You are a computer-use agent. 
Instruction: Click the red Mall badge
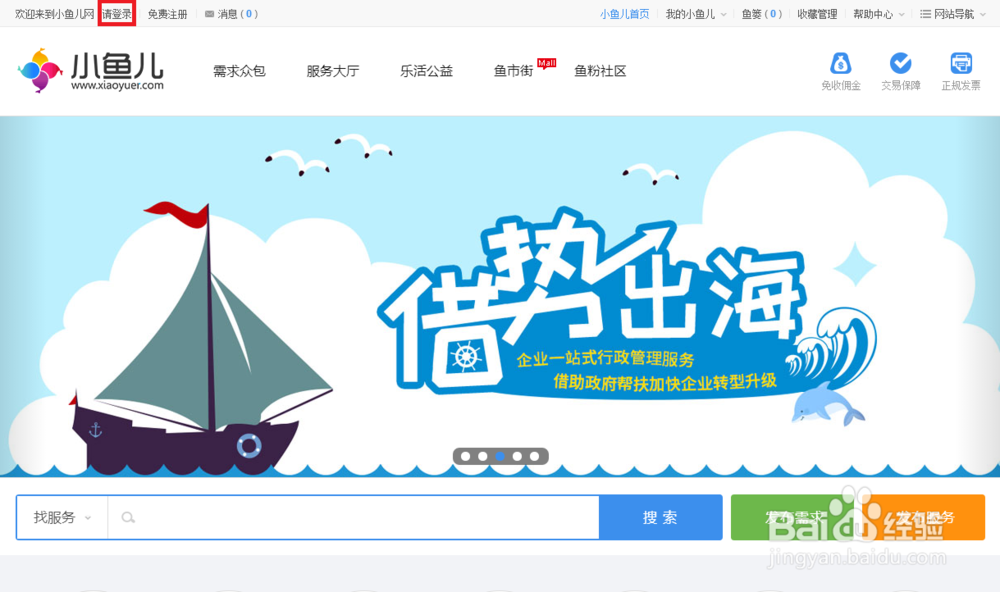[x=547, y=63]
